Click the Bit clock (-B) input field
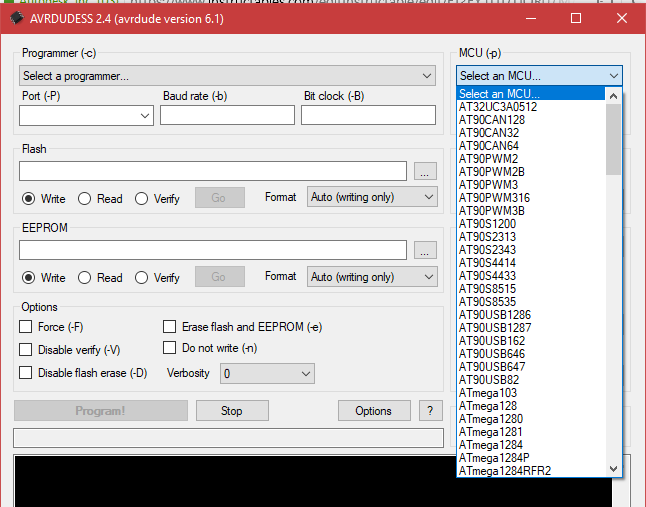 tap(368, 115)
